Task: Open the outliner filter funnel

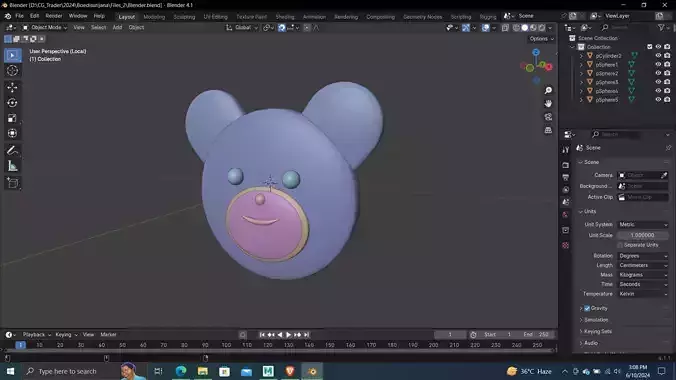Action: (662, 28)
